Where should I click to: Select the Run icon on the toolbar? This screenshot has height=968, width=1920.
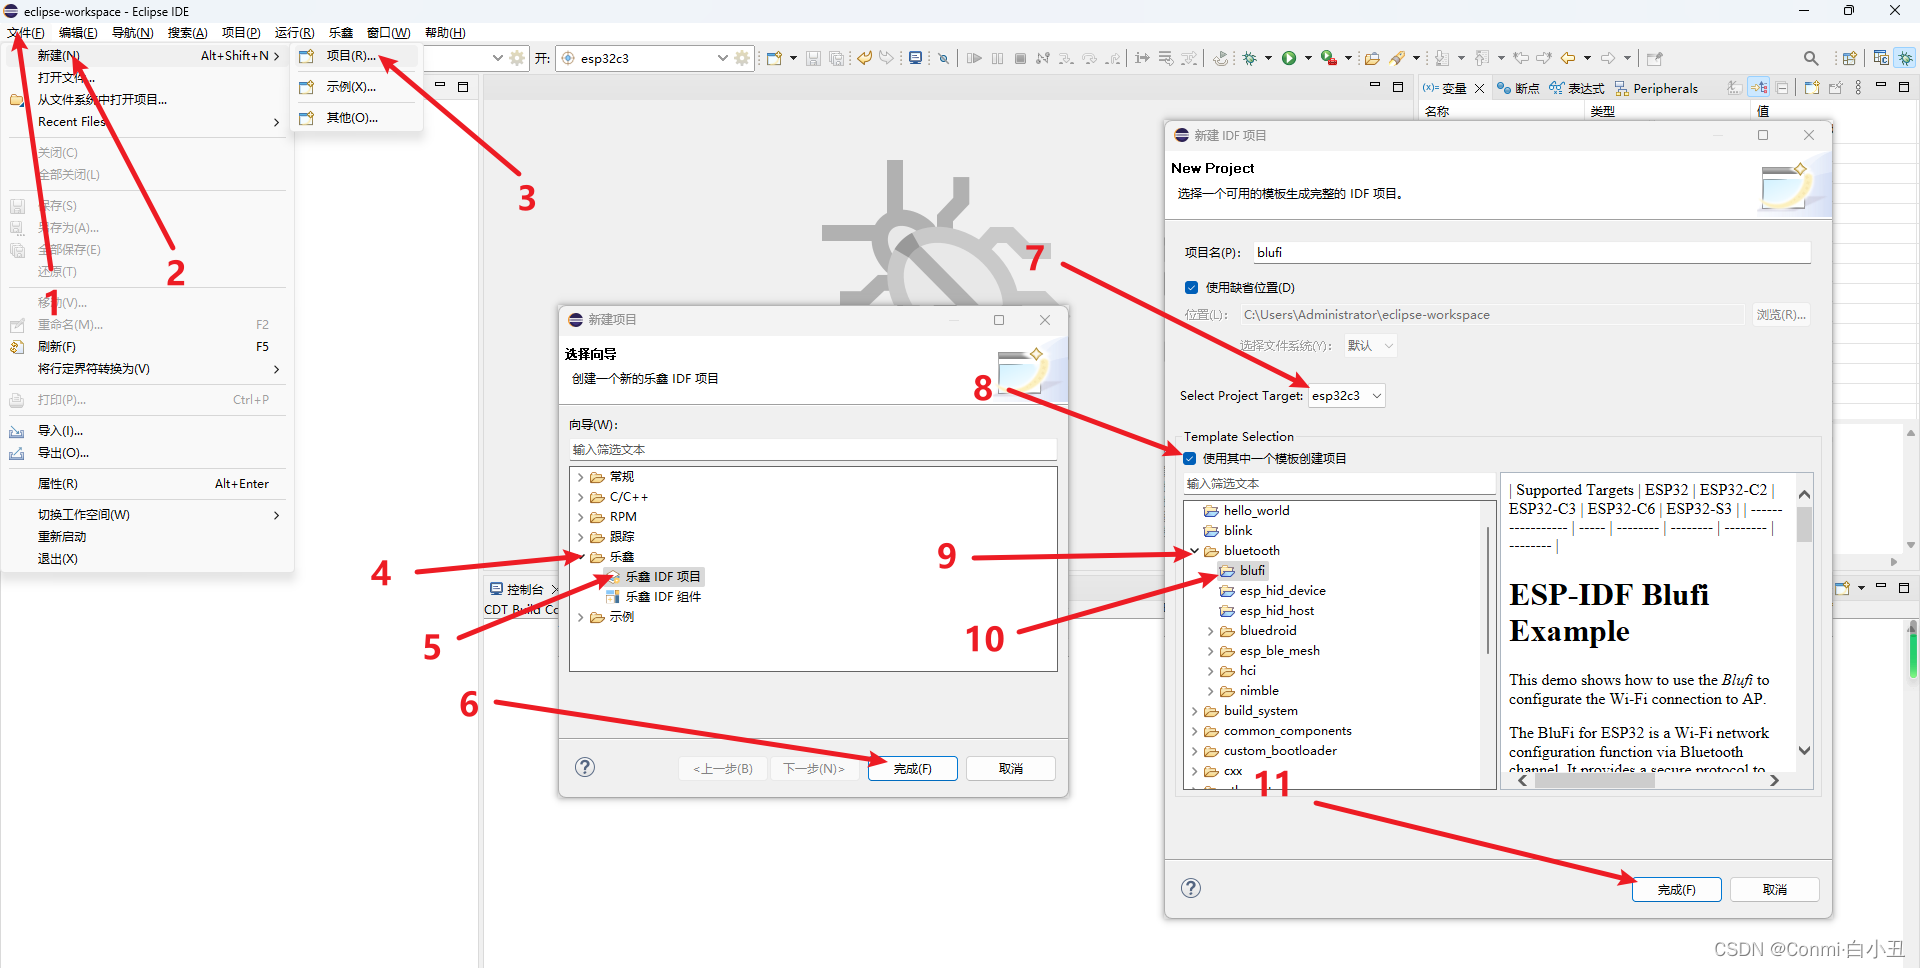[1289, 58]
